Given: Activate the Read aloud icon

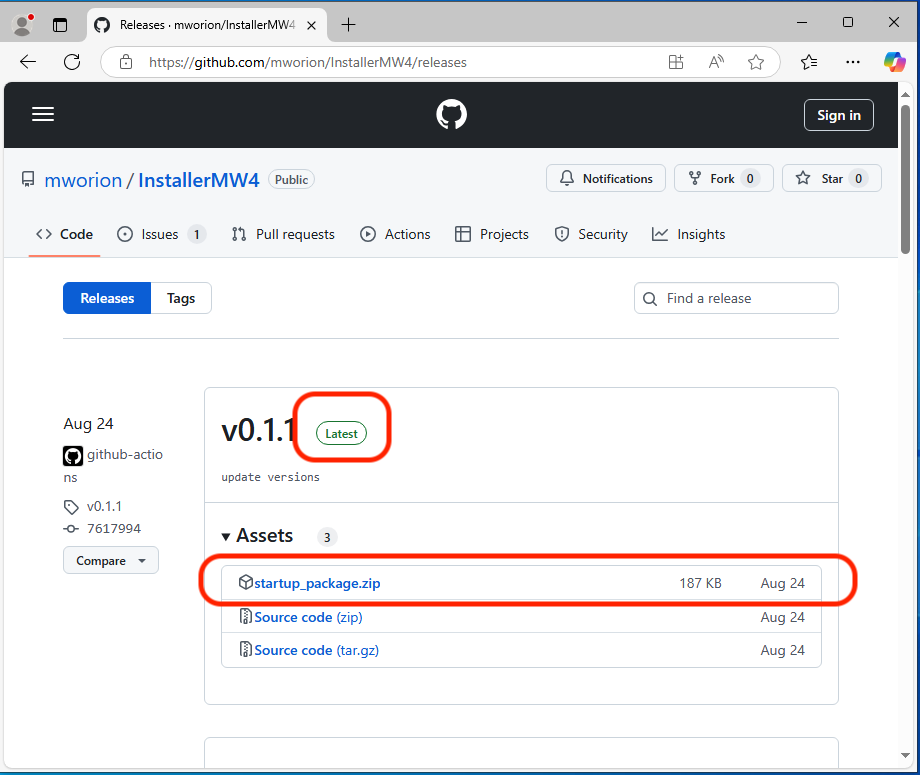Looking at the screenshot, I should click(716, 62).
